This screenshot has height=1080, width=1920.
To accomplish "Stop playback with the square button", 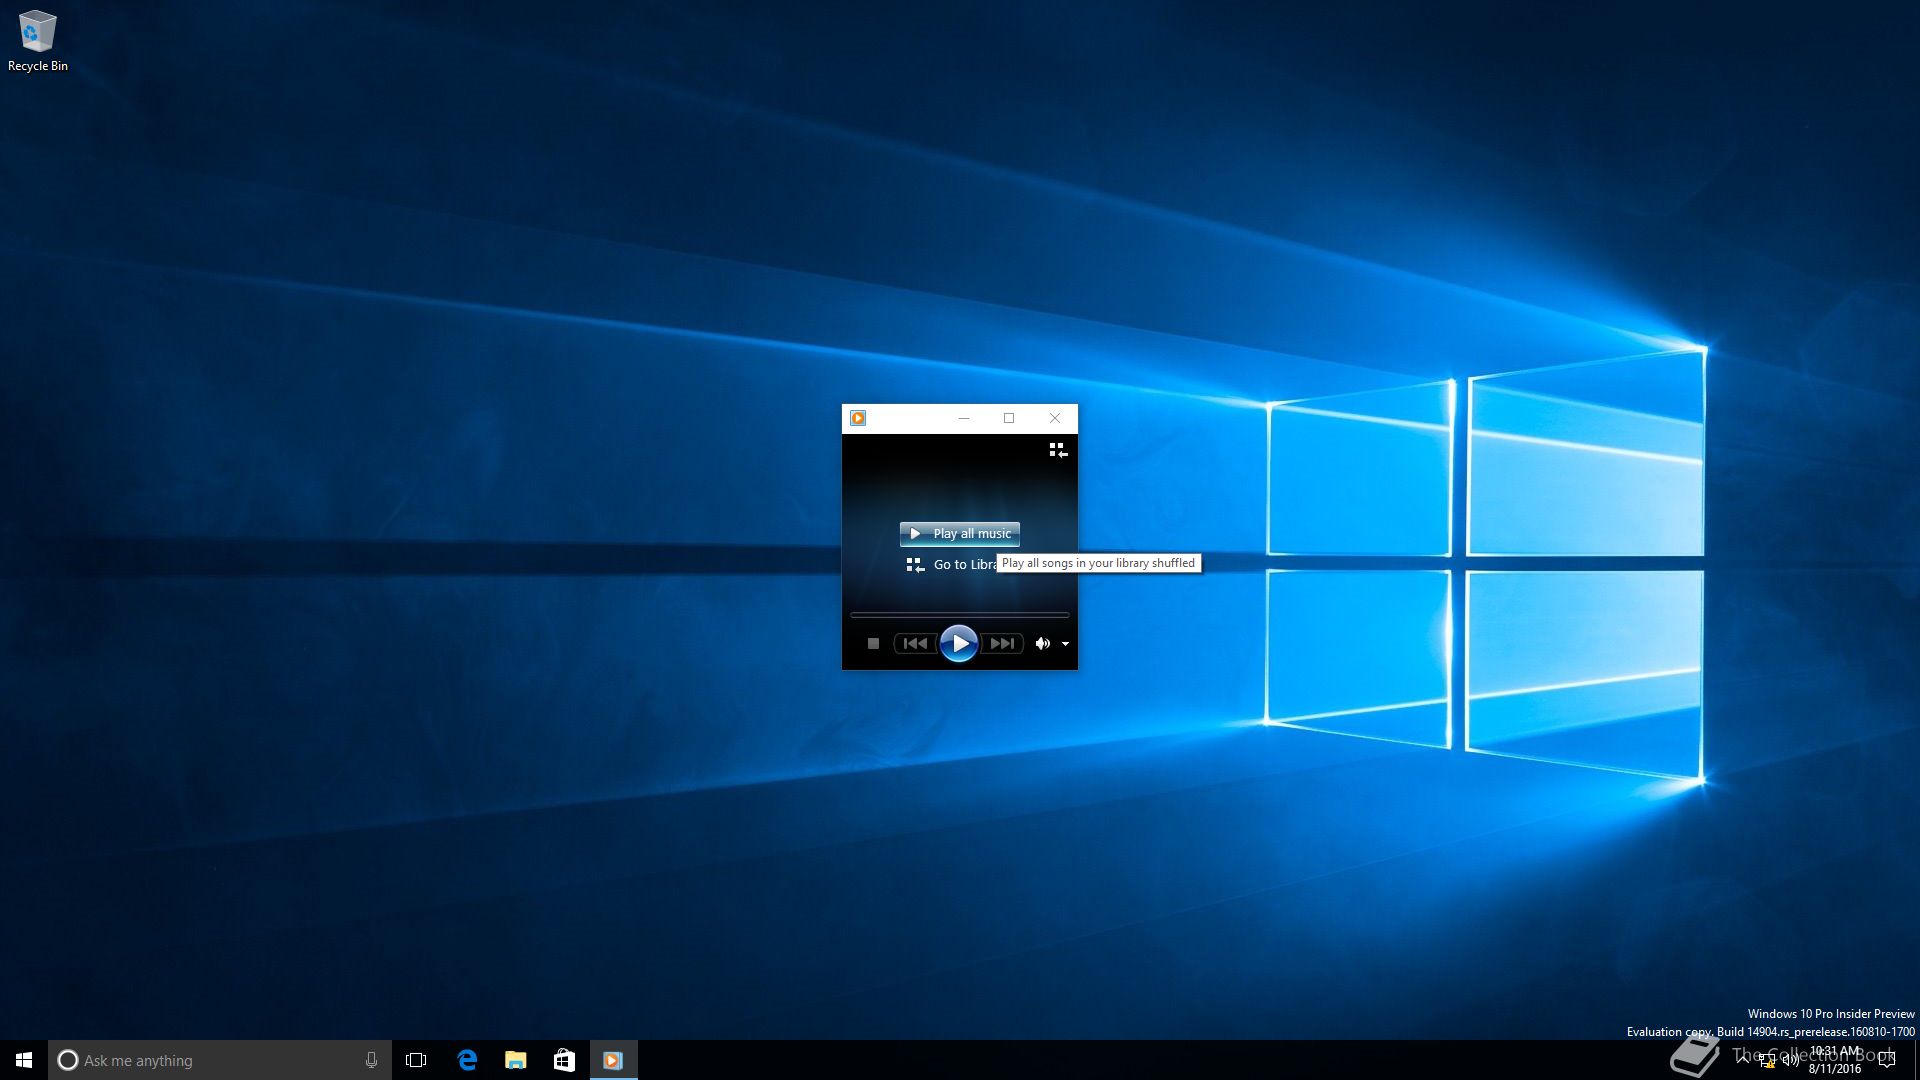I will point(873,644).
